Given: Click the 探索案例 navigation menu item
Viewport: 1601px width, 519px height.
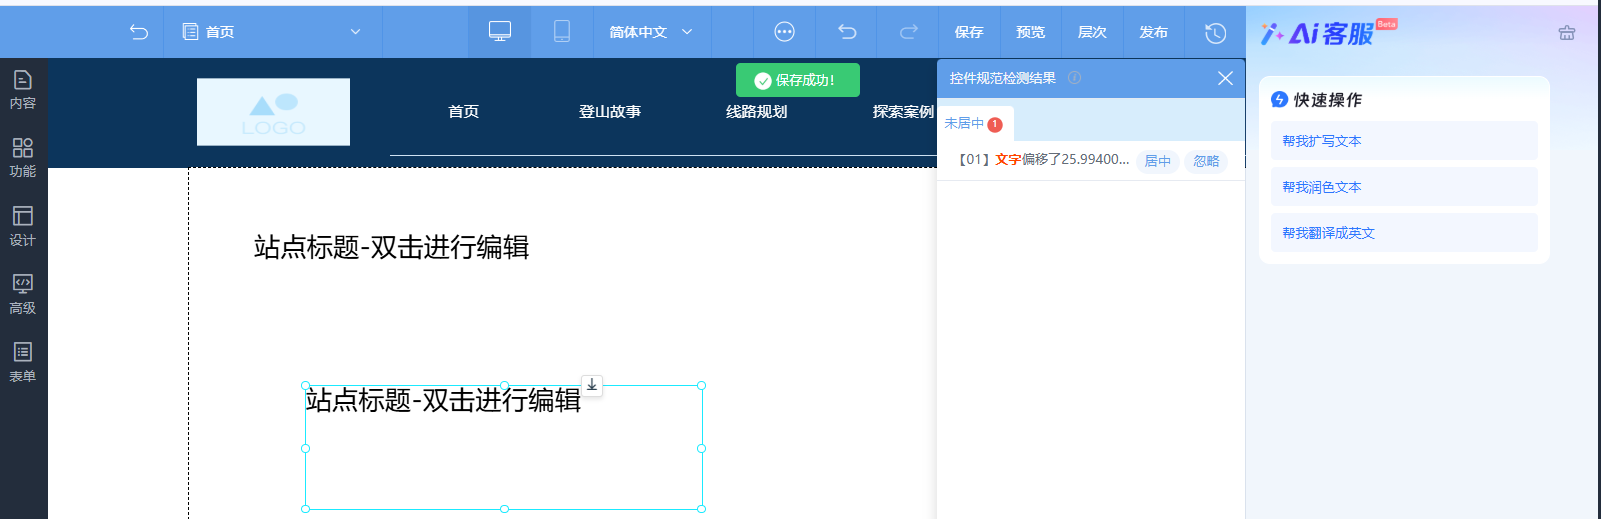Looking at the screenshot, I should 903,112.
